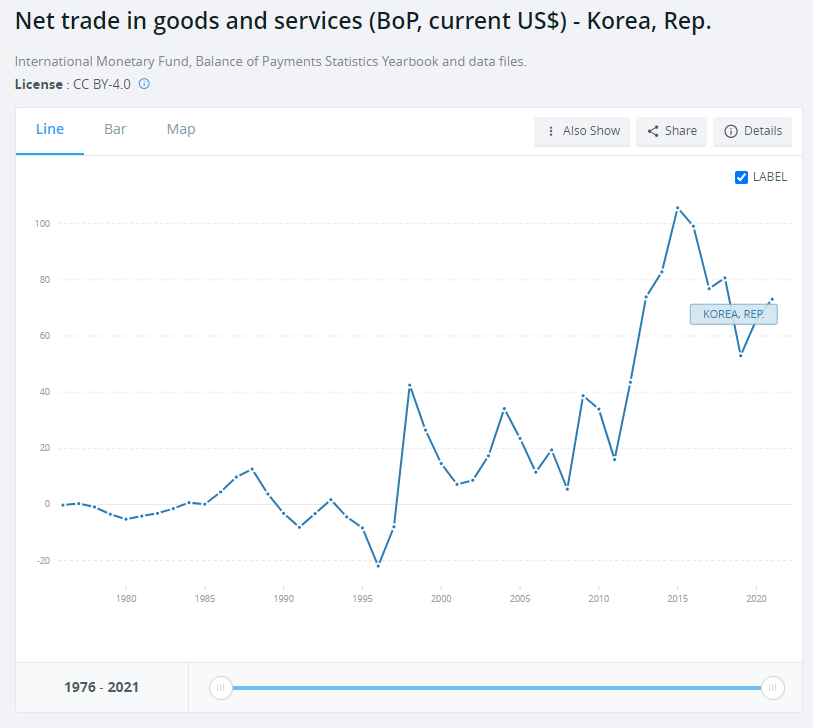Click the KOREA, REP. series label
This screenshot has width=813, height=728.
click(x=733, y=314)
